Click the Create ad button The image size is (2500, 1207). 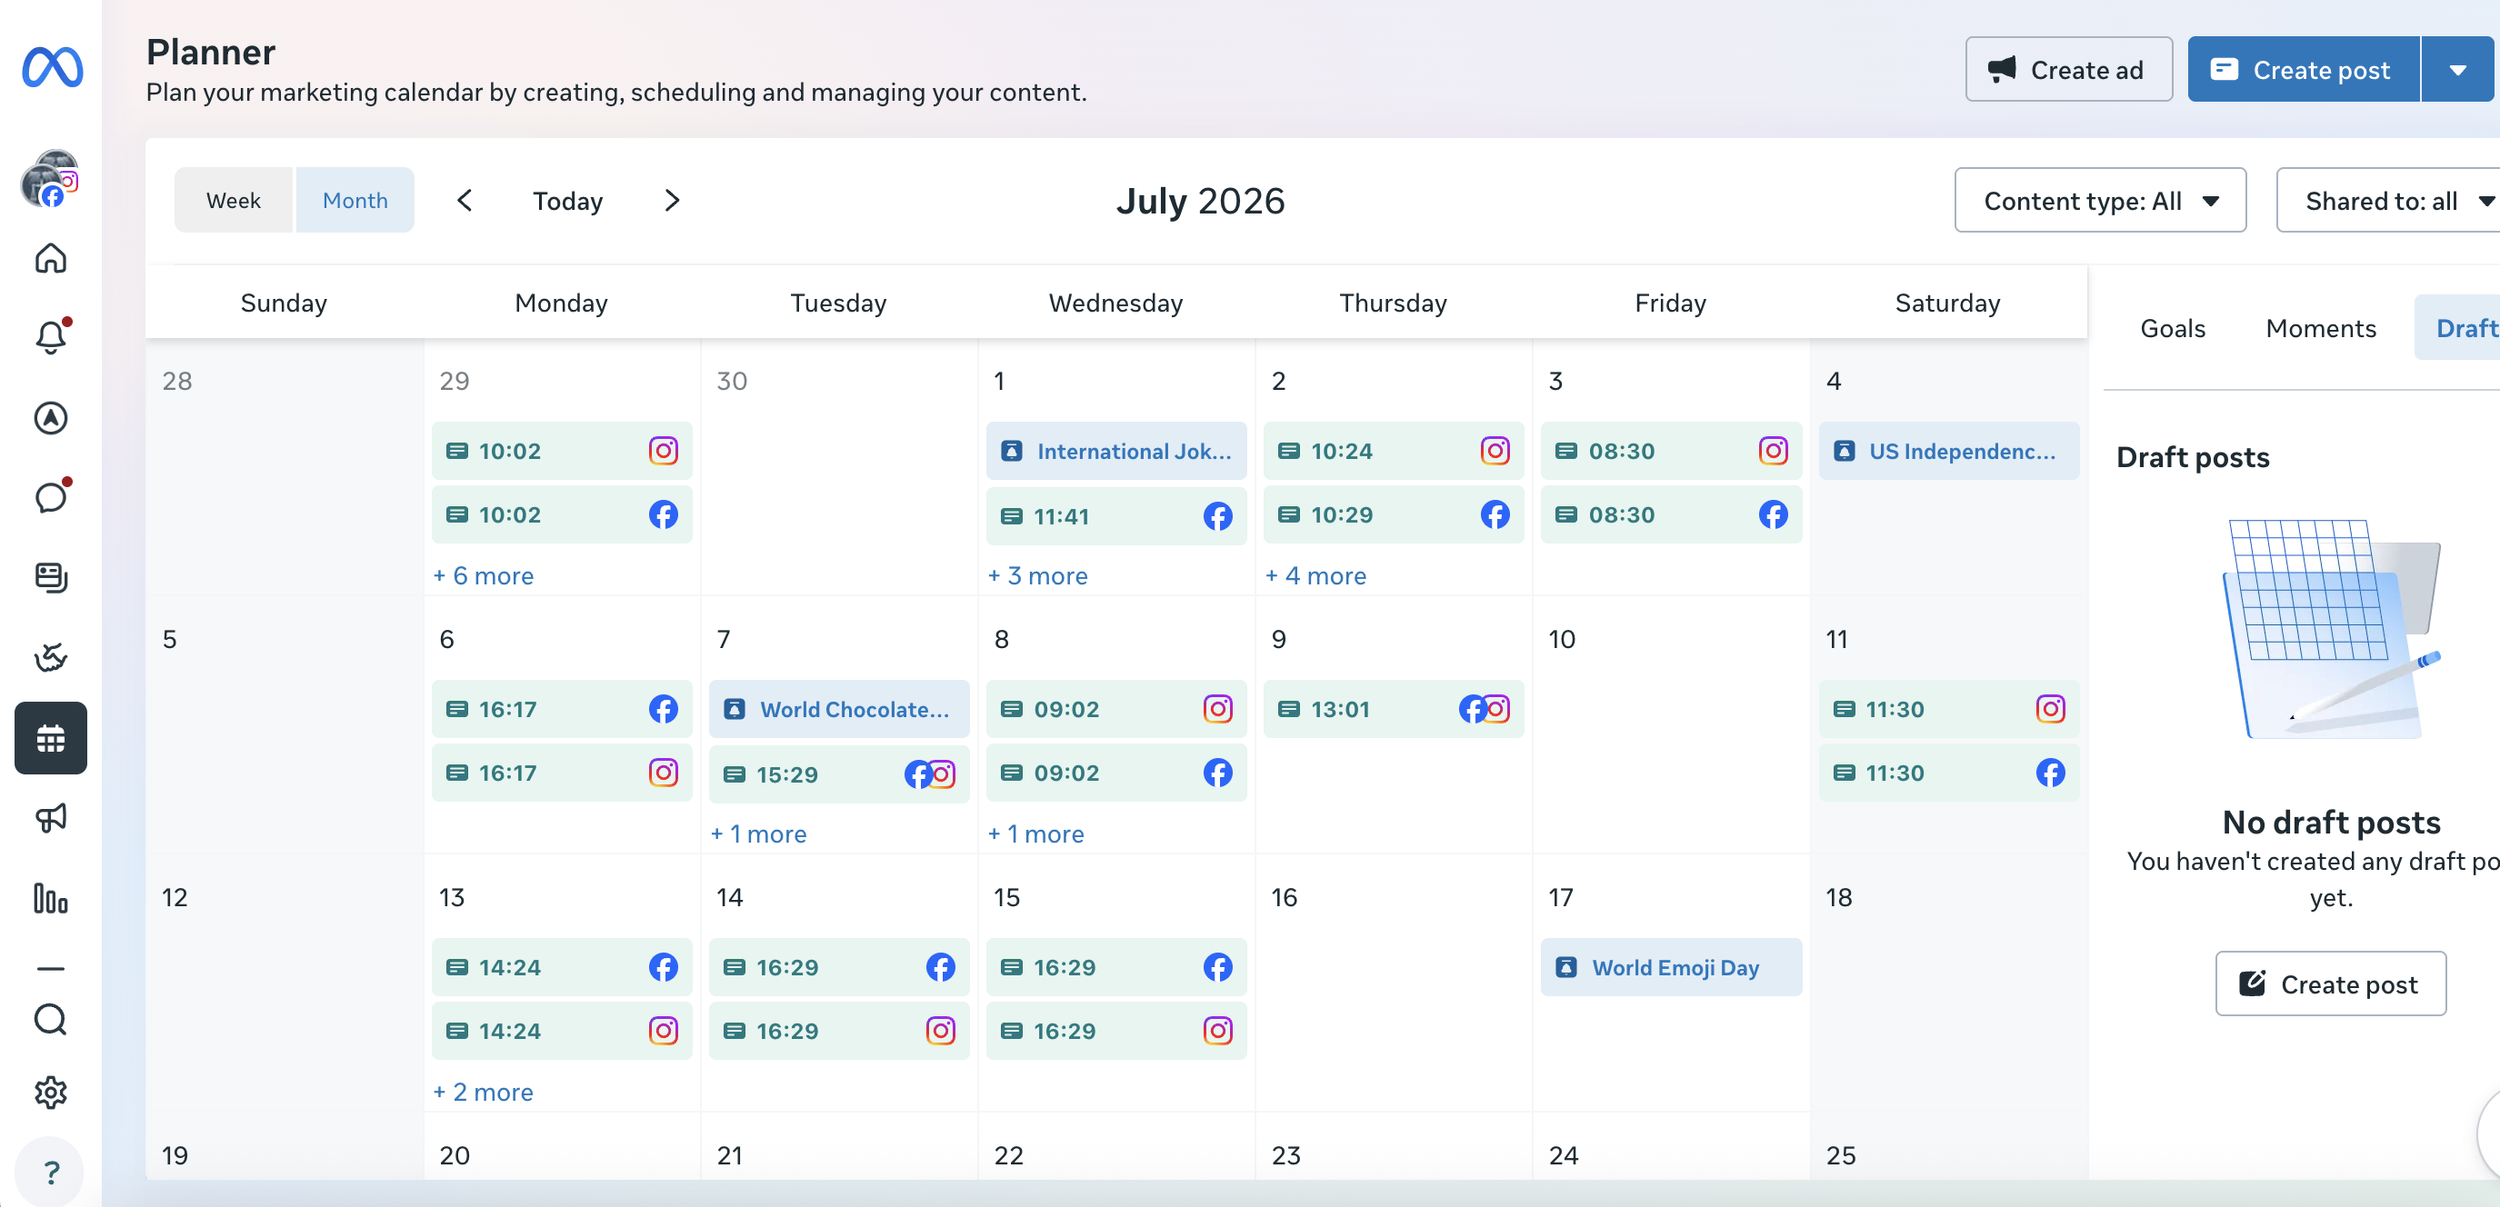click(x=2069, y=69)
